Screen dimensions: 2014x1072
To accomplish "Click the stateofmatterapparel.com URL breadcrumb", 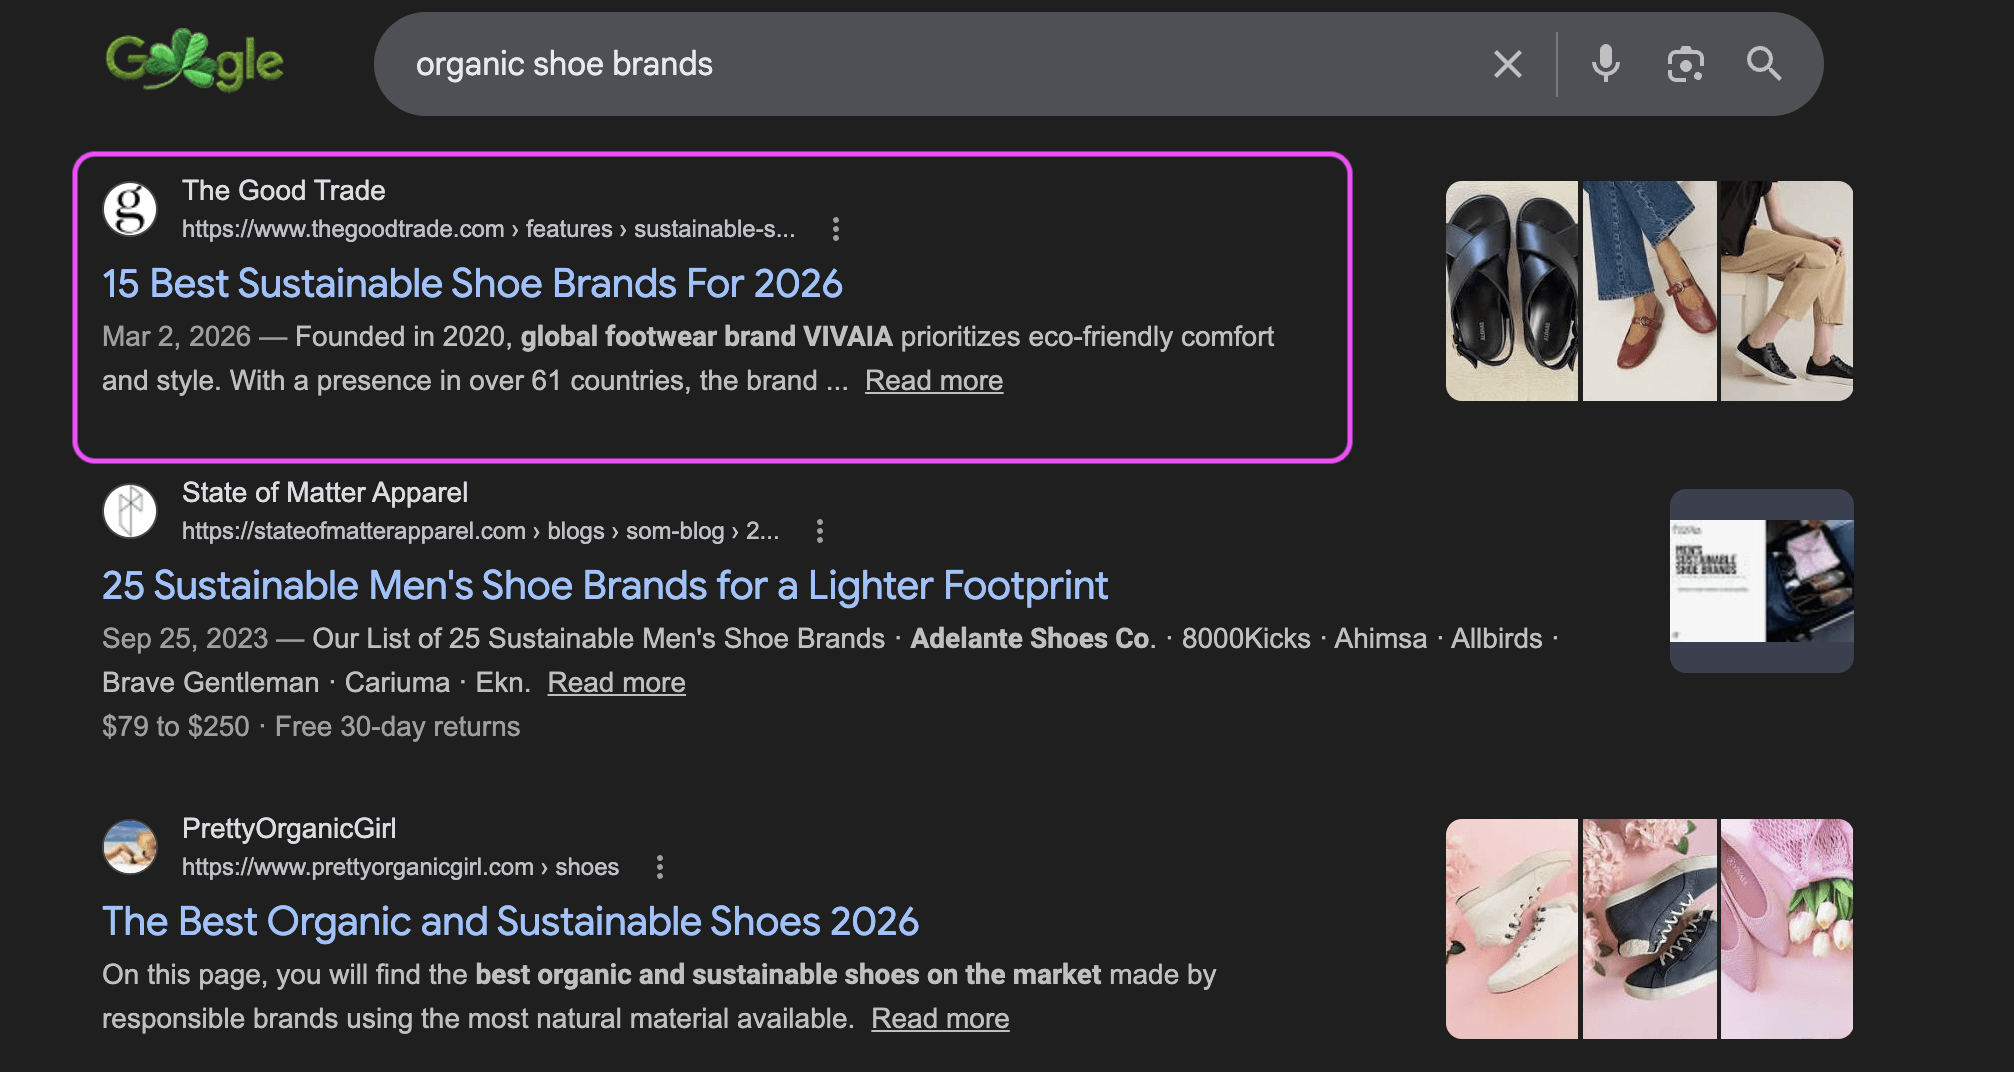I will [480, 531].
